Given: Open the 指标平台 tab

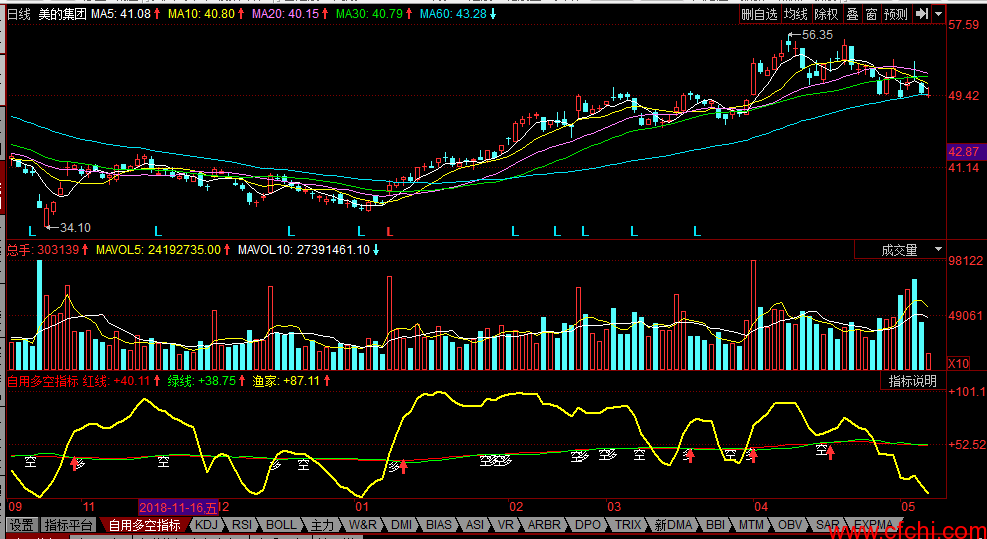Looking at the screenshot, I should pos(69,525).
